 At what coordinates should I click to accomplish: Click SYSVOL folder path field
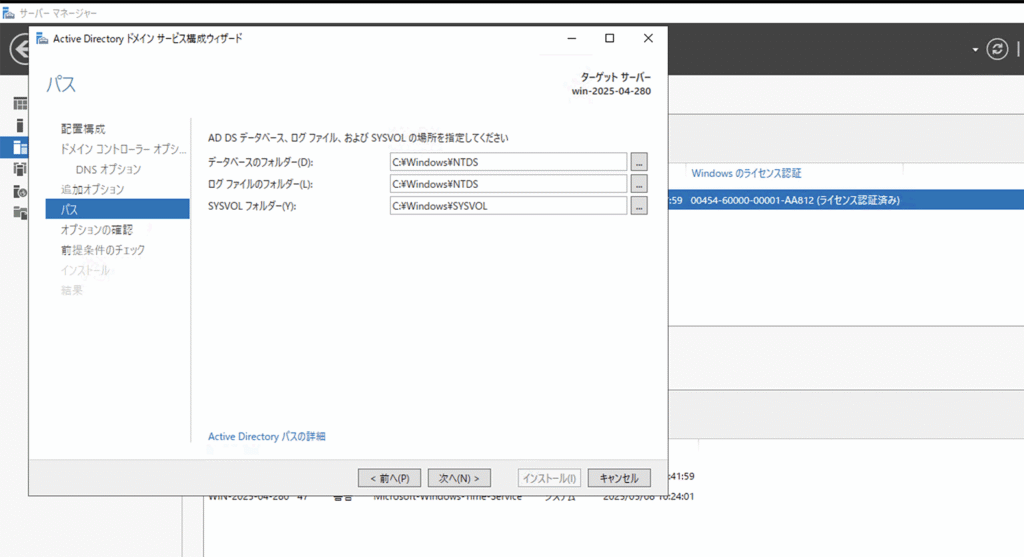pyautogui.click(x=508, y=206)
